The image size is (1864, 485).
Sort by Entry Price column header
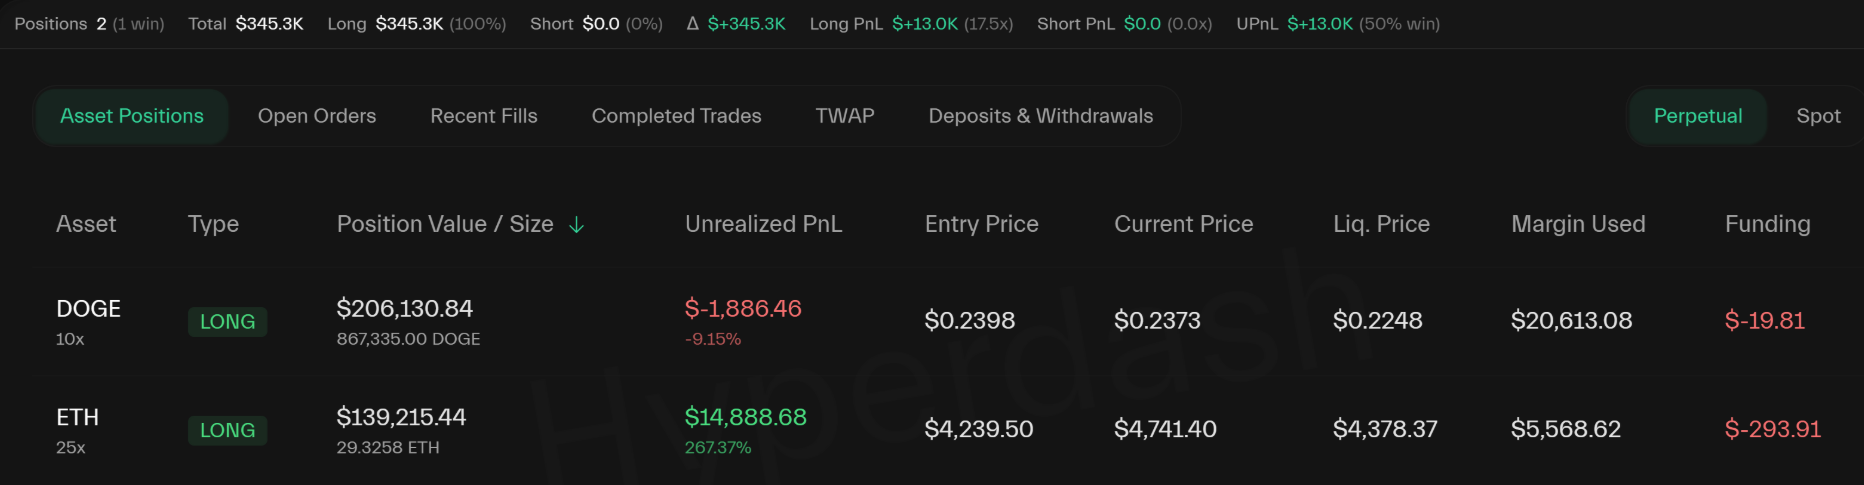(982, 224)
